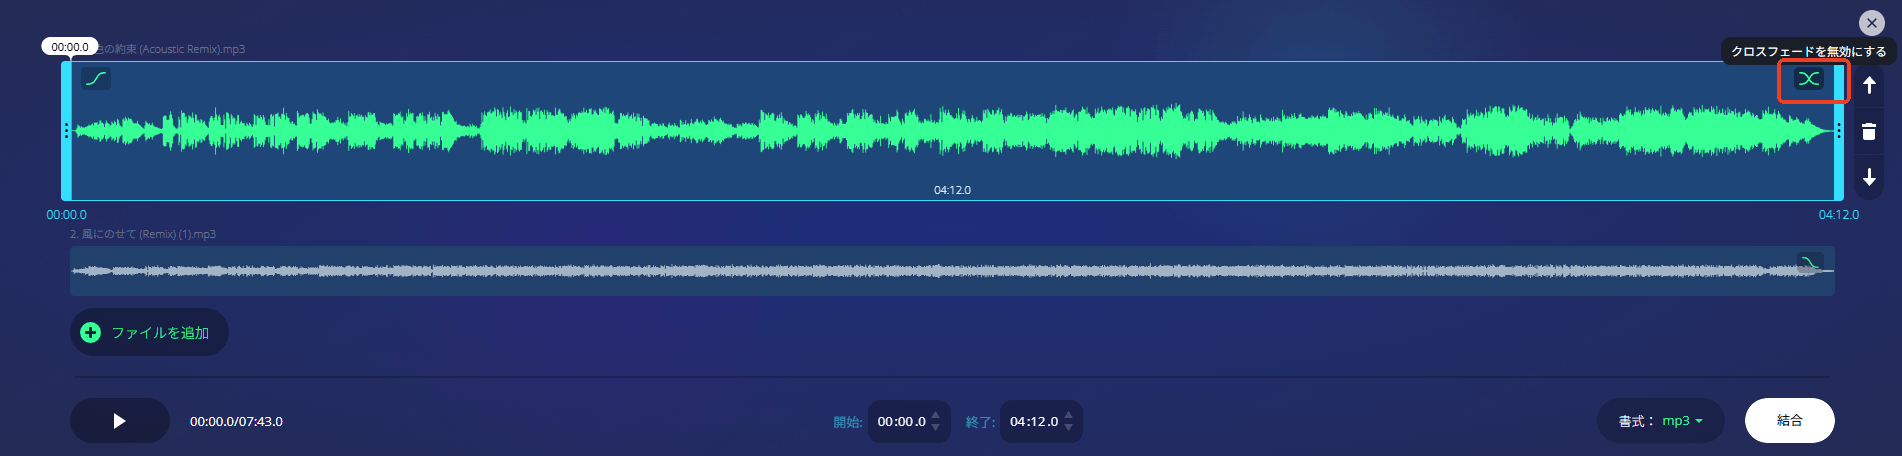The height and width of the screenshot is (456, 1902).
Task: Increase the start time with the up arrow
Action: (936, 415)
